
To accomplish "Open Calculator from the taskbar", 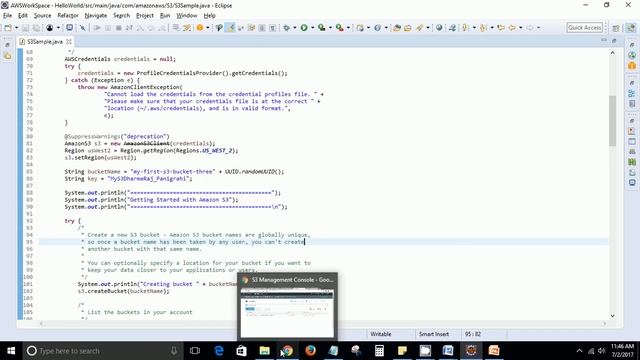I will 379,351.
